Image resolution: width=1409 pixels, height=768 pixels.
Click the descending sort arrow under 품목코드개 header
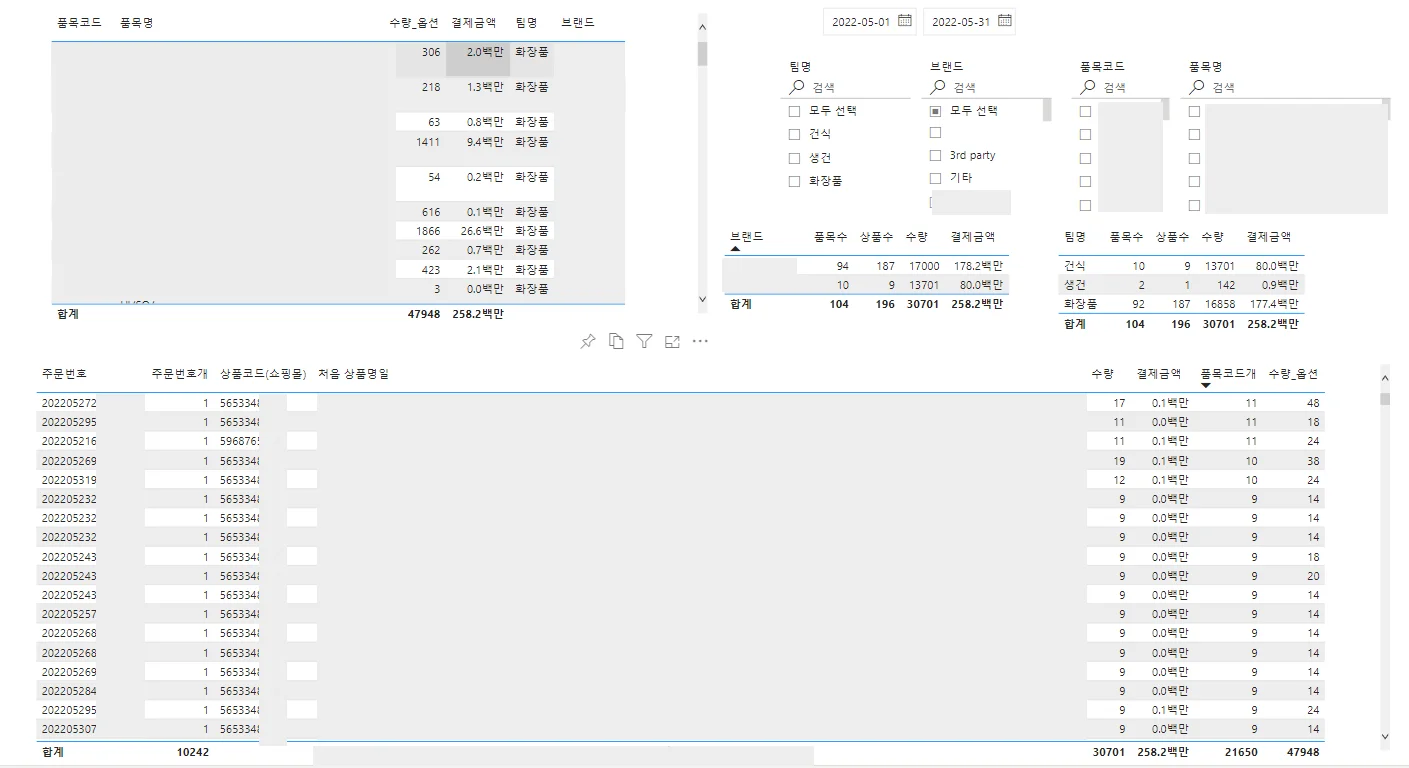[x=1206, y=386]
